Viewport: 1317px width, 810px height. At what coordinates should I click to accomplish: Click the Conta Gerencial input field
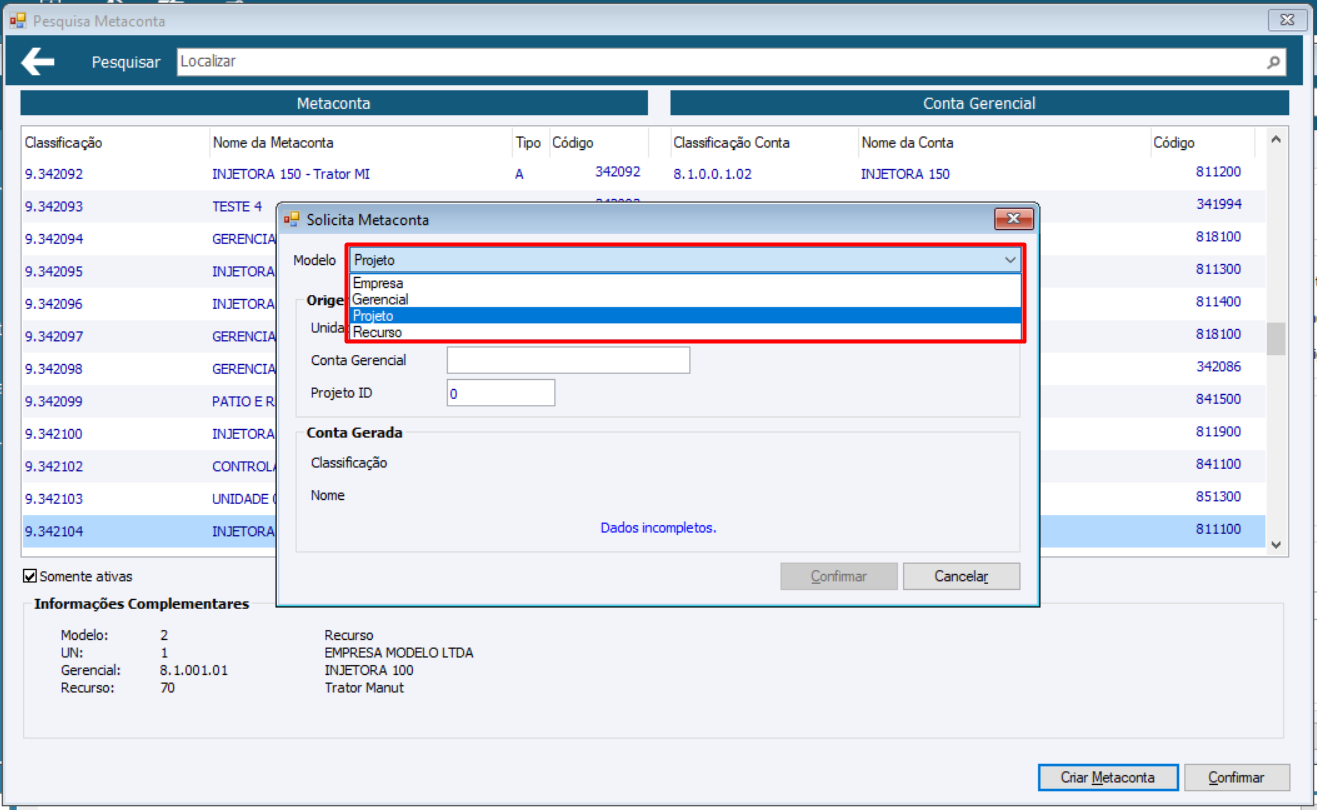[x=568, y=360]
